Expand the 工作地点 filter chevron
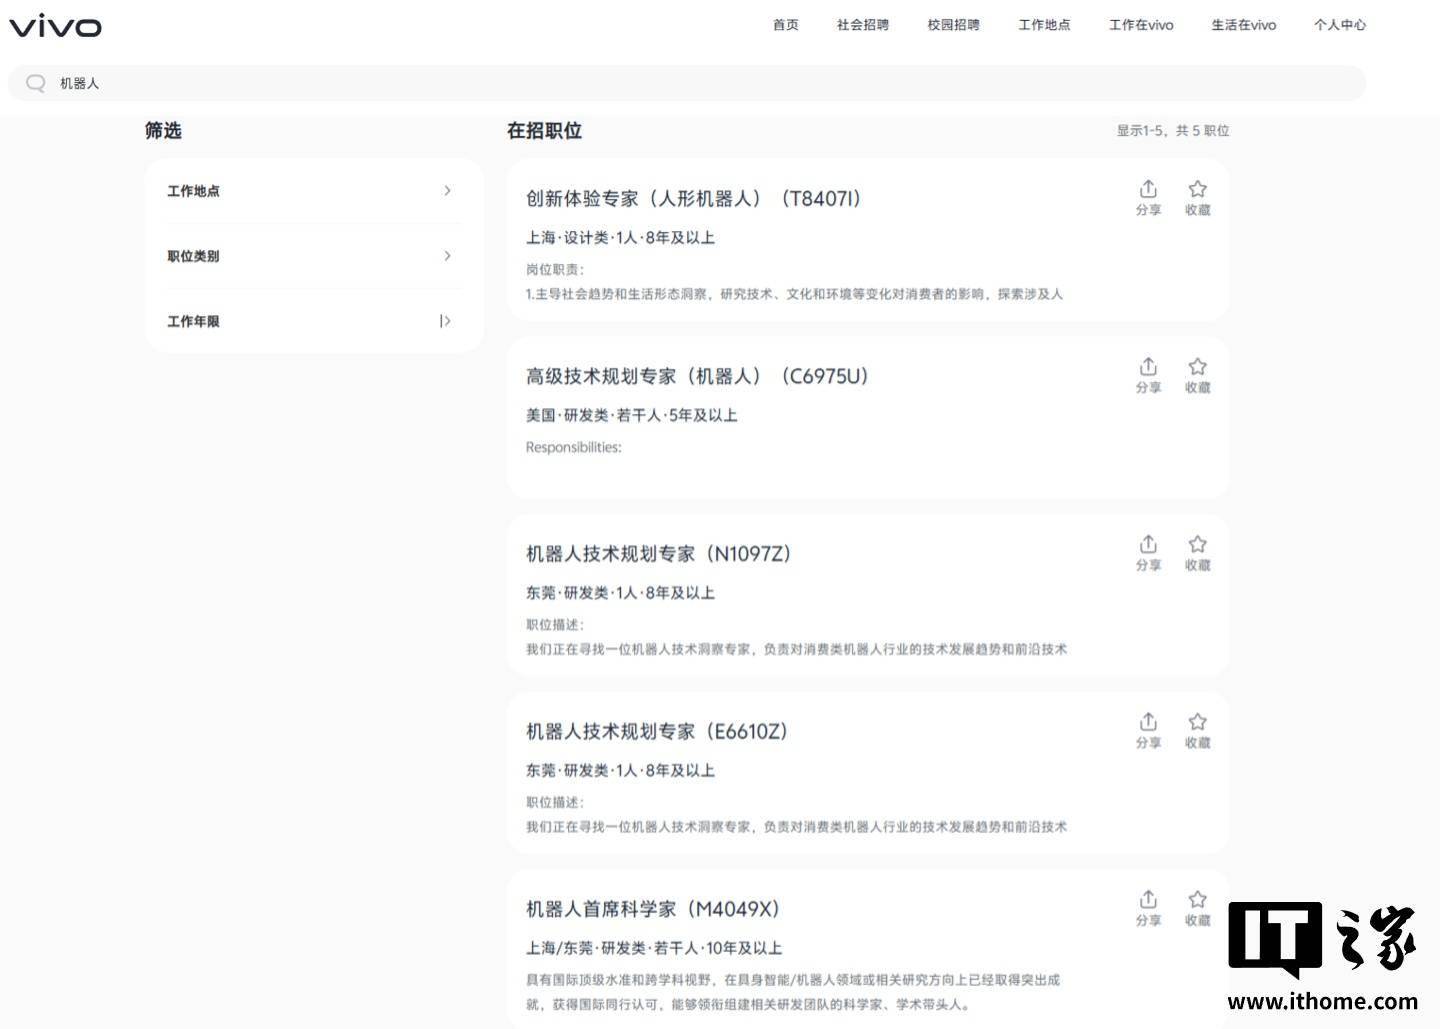This screenshot has width=1440, height=1029. click(x=447, y=190)
